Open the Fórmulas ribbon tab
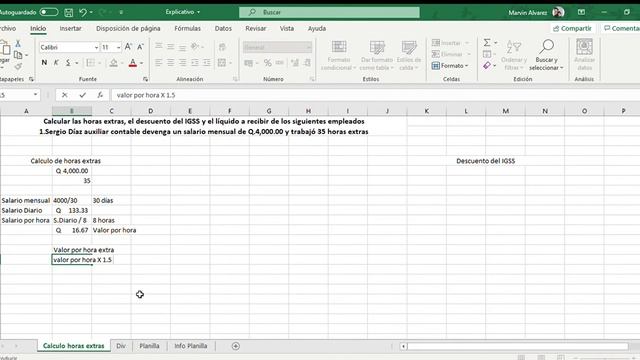 (187, 29)
